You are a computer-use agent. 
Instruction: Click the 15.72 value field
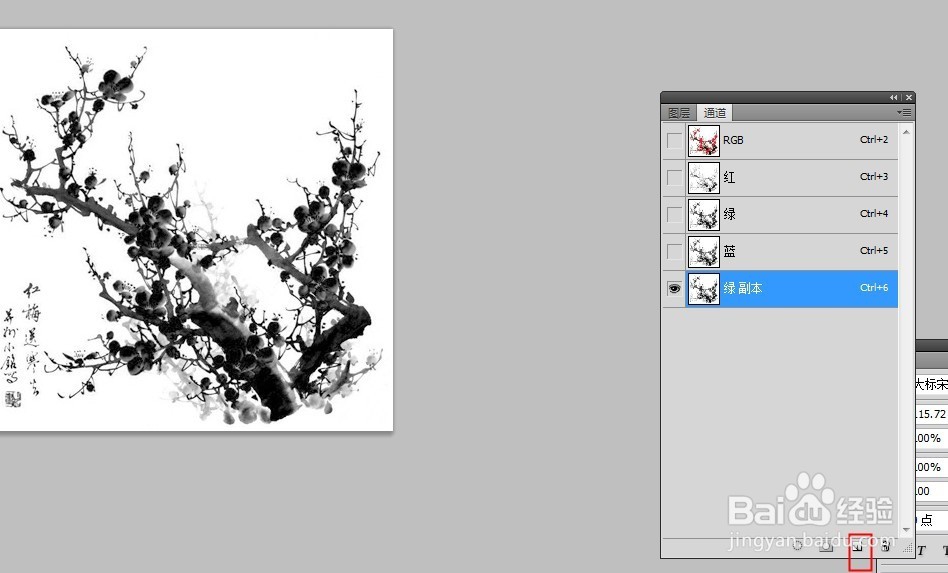point(930,414)
